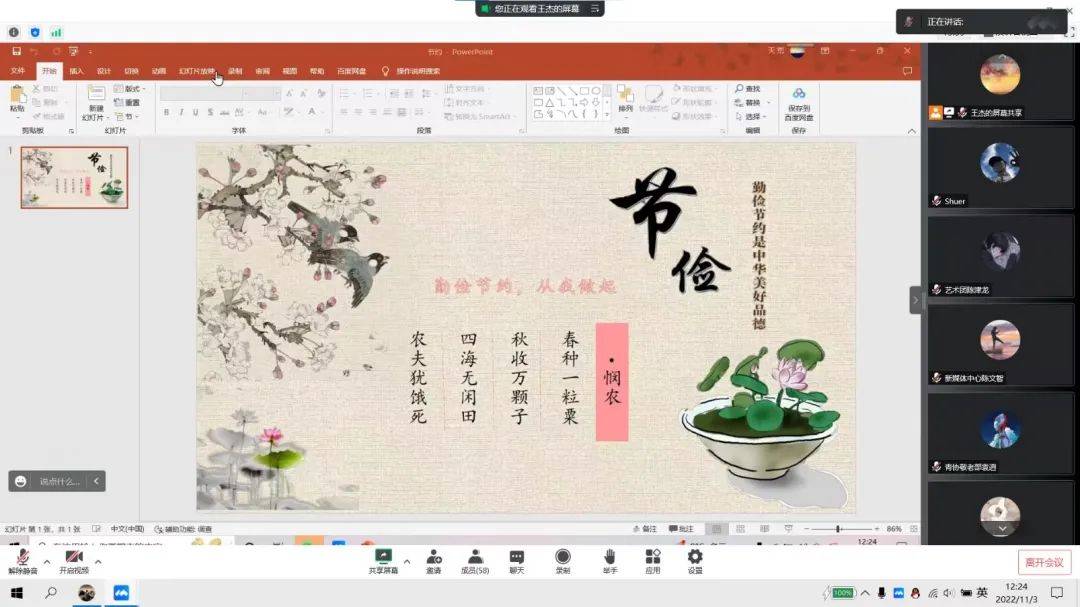
Task: Start recording with the 录制 icon
Action: [563, 557]
